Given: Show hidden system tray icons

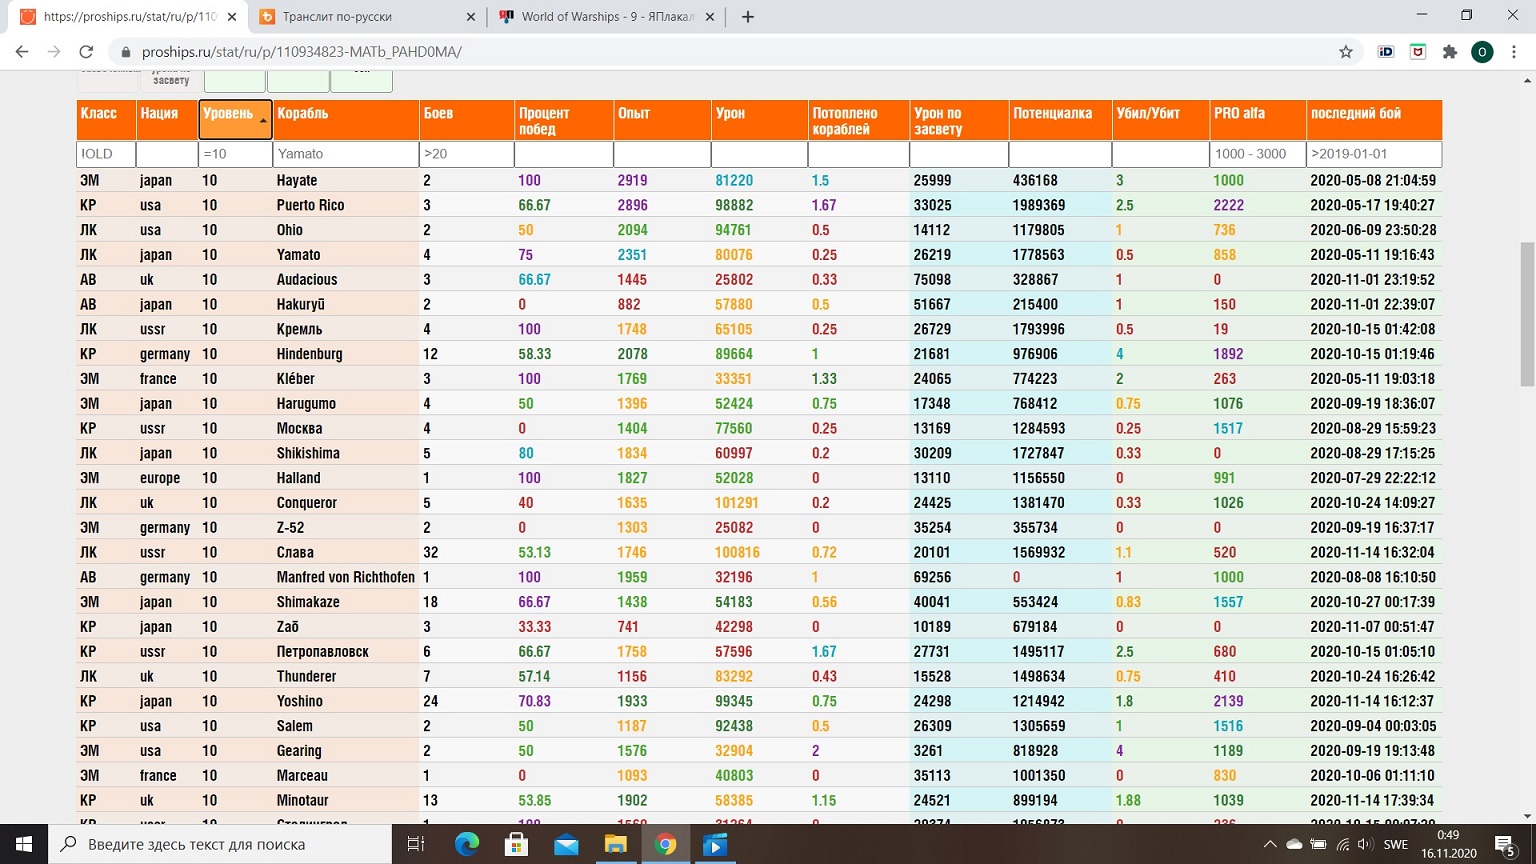Looking at the screenshot, I should tap(1270, 844).
